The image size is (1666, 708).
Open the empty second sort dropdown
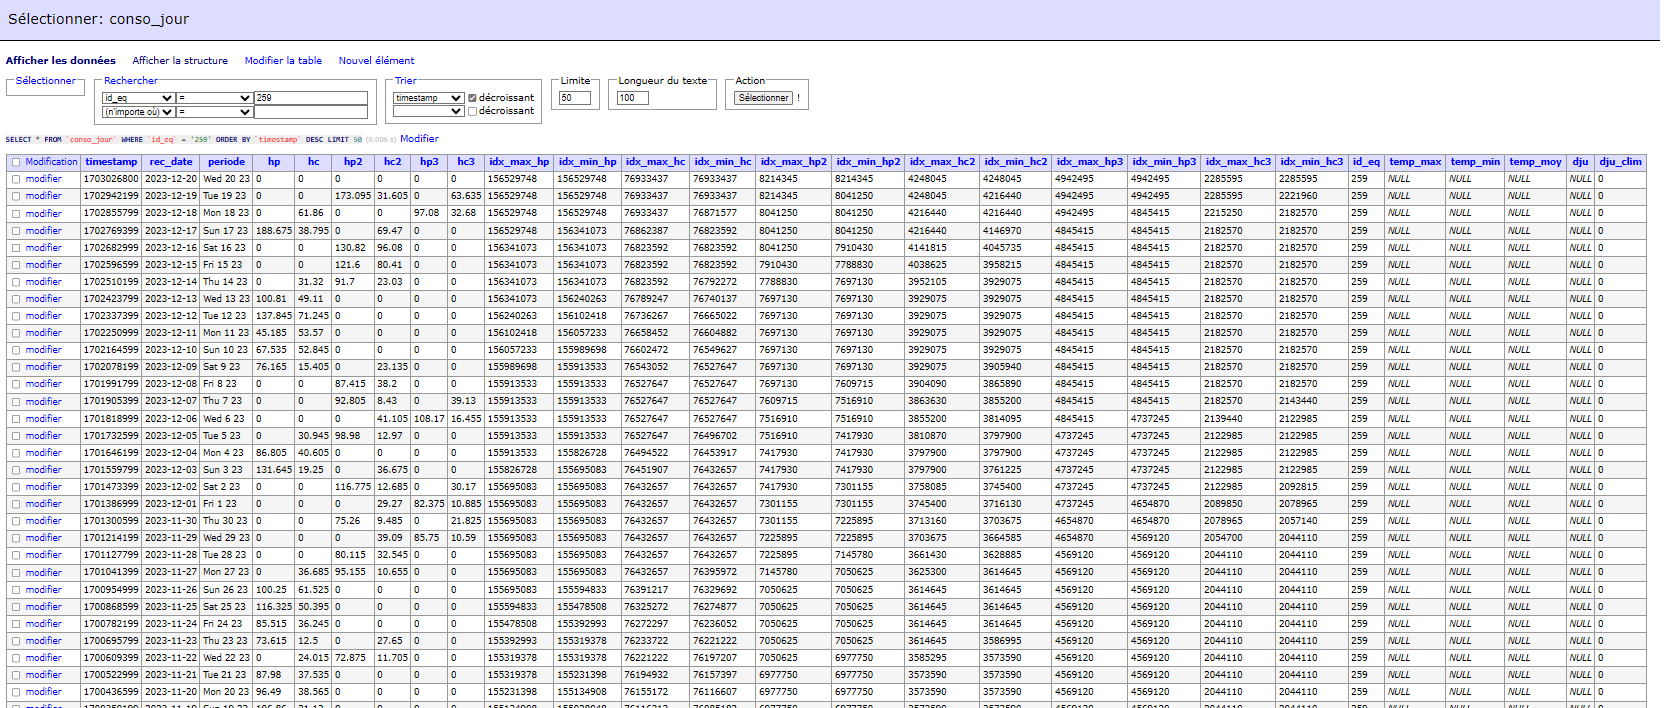point(428,111)
